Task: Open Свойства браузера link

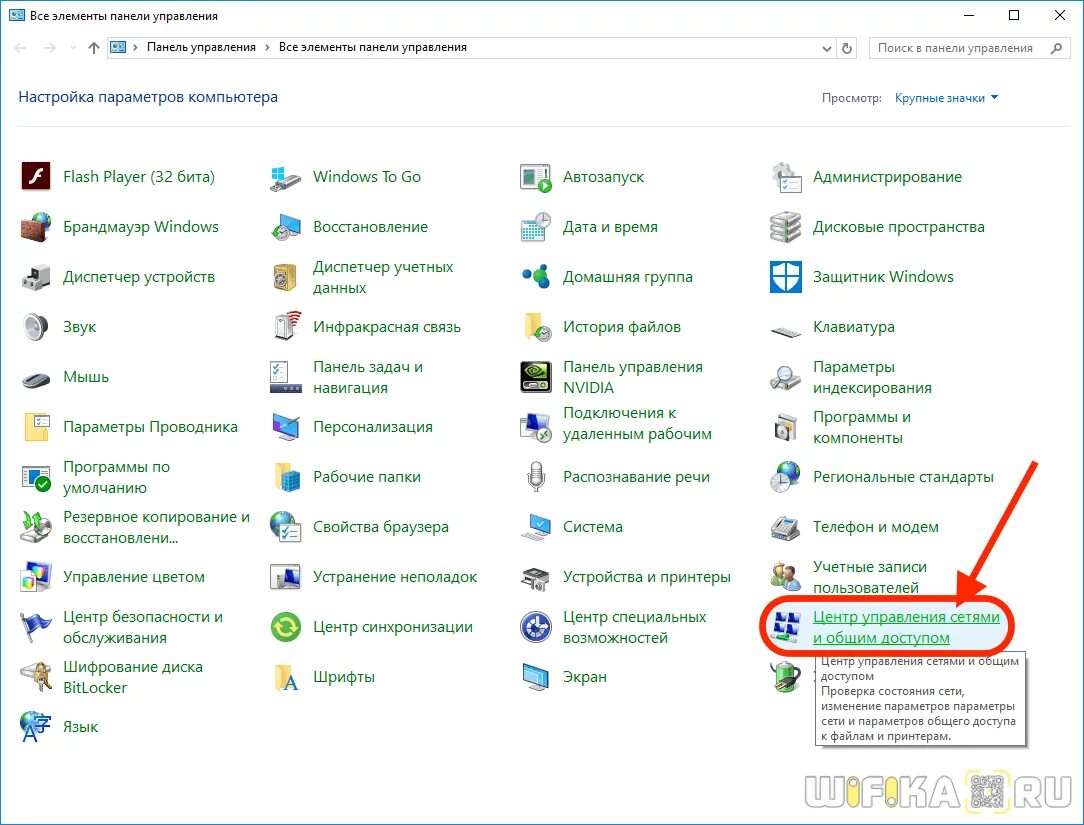Action: point(380,527)
